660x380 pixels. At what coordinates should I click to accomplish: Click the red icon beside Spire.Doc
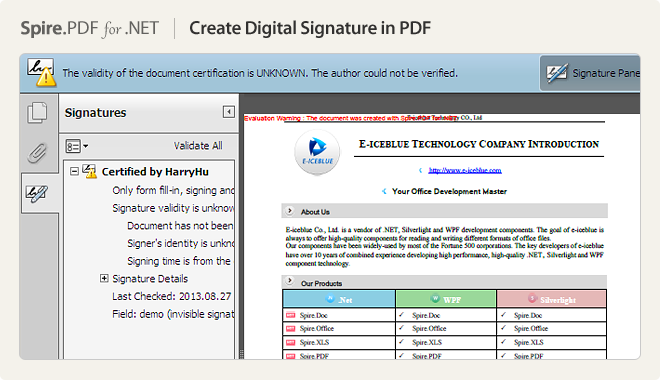click(290, 315)
